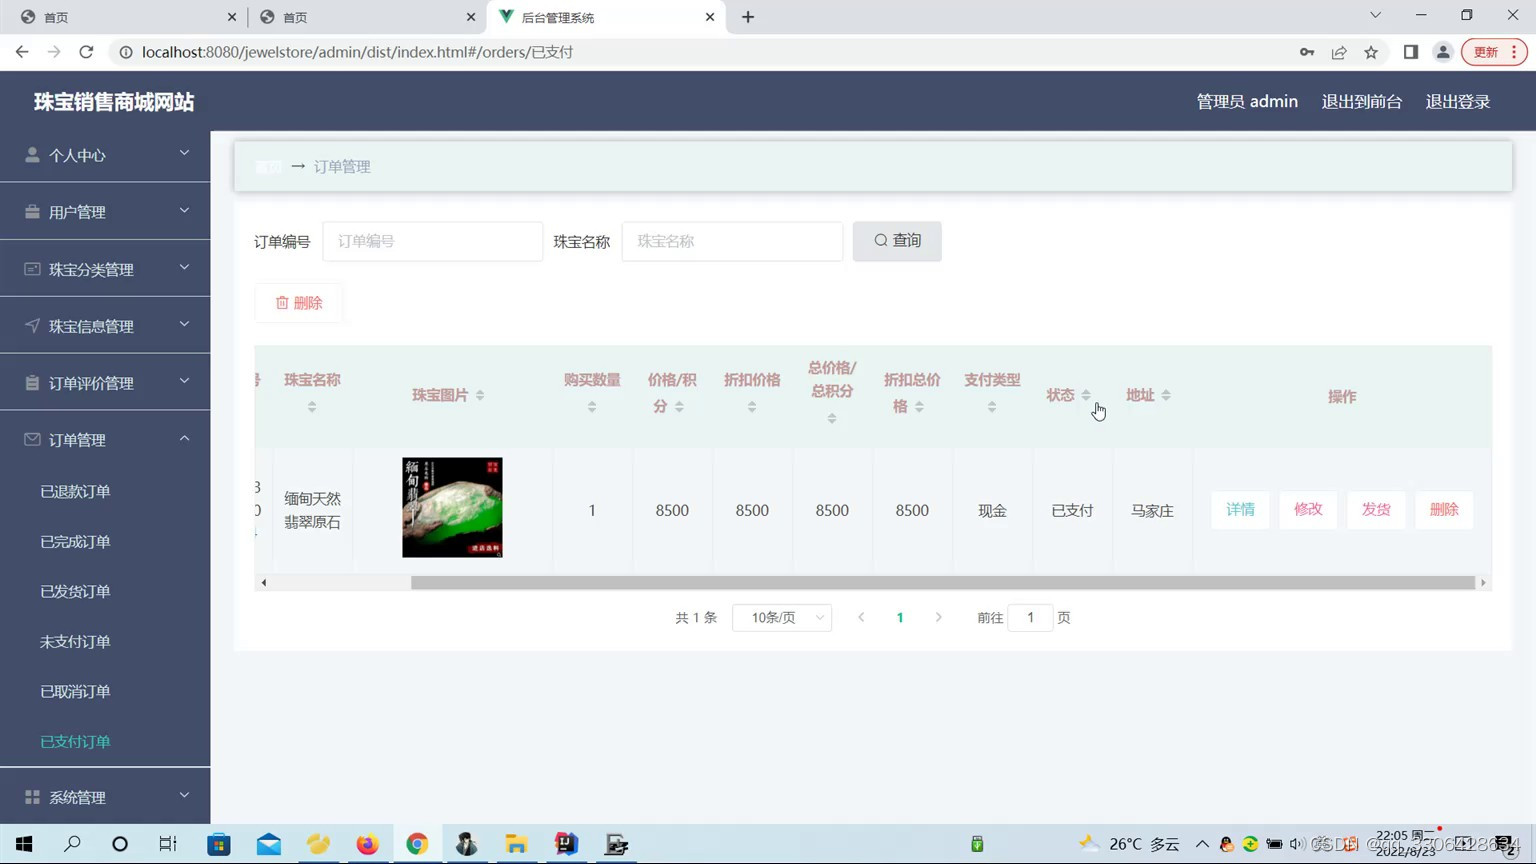Open 详情 for the 缅甸天然翡翠原石 order
This screenshot has width=1536, height=864.
click(x=1240, y=509)
